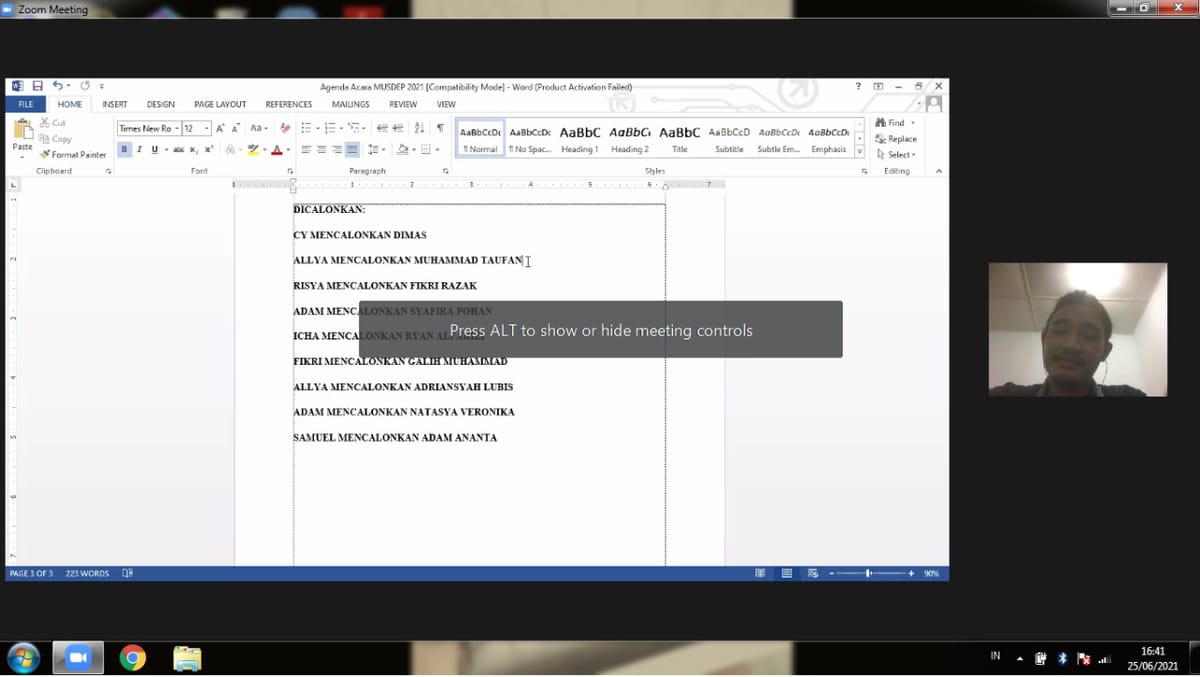Click the Save icon in quick access toolbar
This screenshot has width=1200, height=677.
[x=37, y=87]
